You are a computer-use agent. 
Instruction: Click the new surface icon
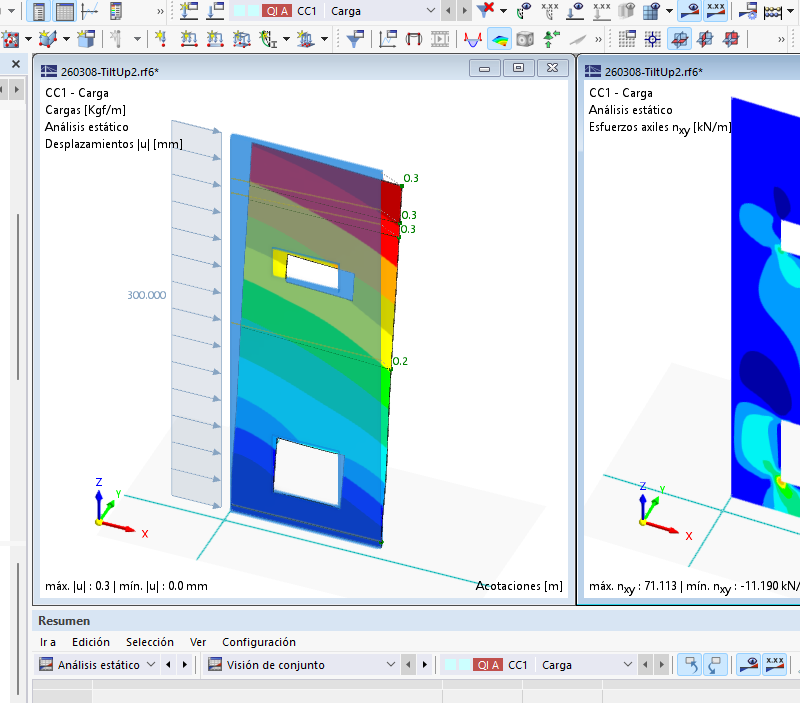[47, 39]
